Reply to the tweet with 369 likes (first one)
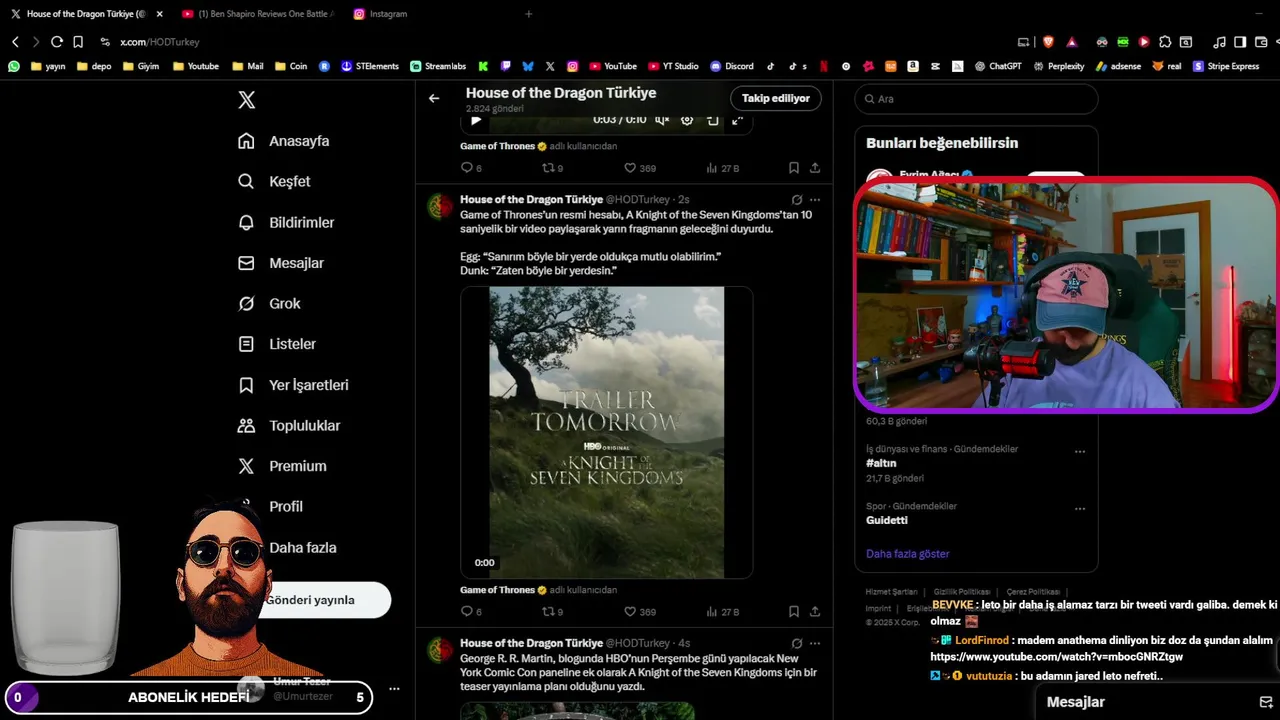This screenshot has width=1280, height=720. pyautogui.click(x=471, y=168)
